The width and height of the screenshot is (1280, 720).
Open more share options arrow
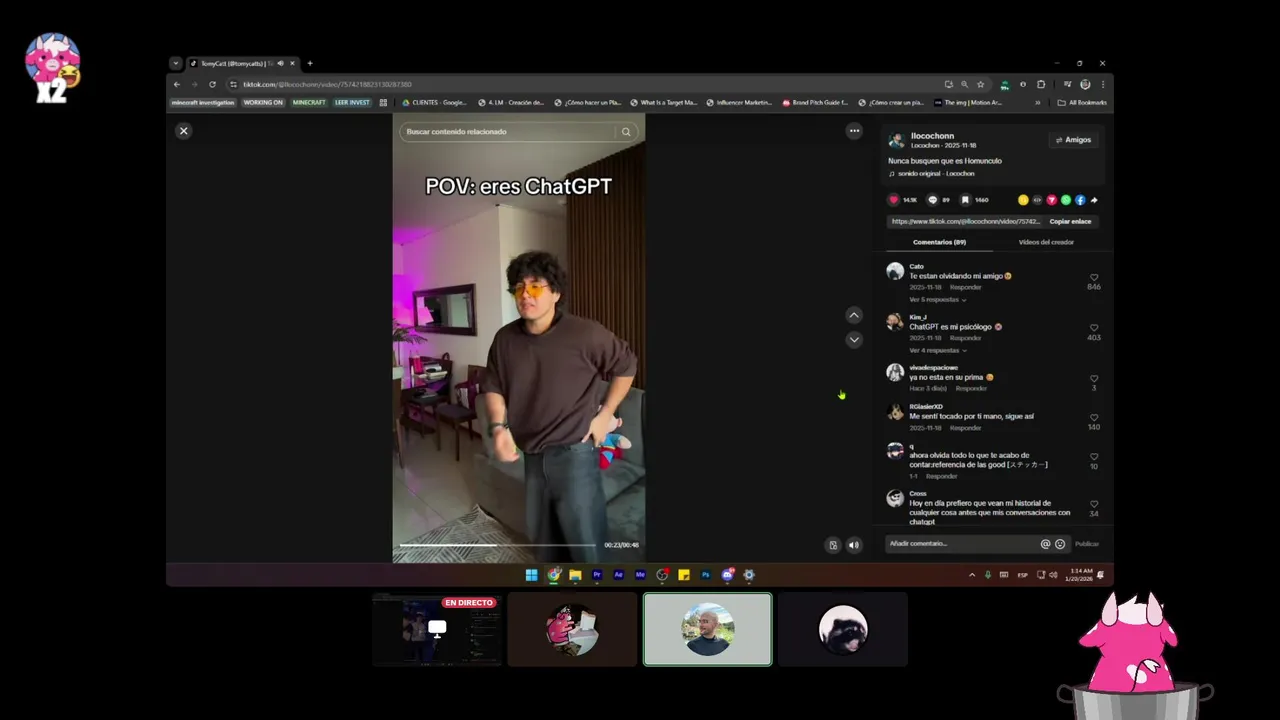pos(1094,200)
